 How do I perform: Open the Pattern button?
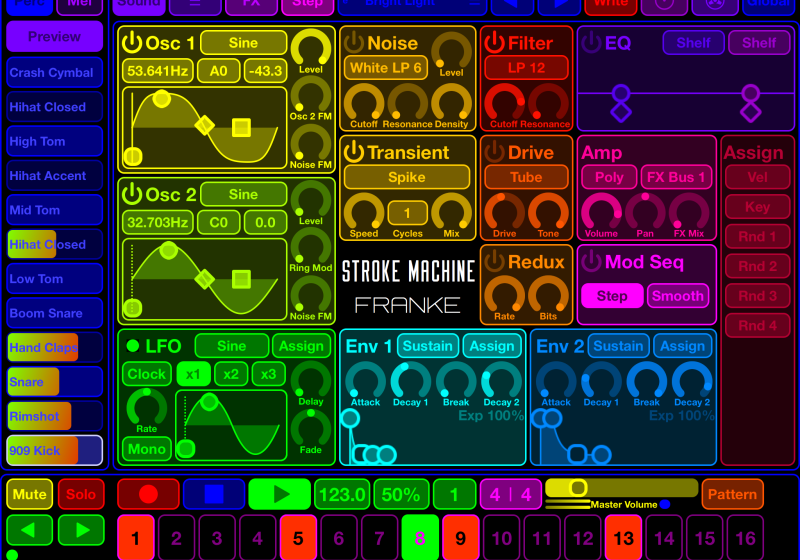pos(732,494)
